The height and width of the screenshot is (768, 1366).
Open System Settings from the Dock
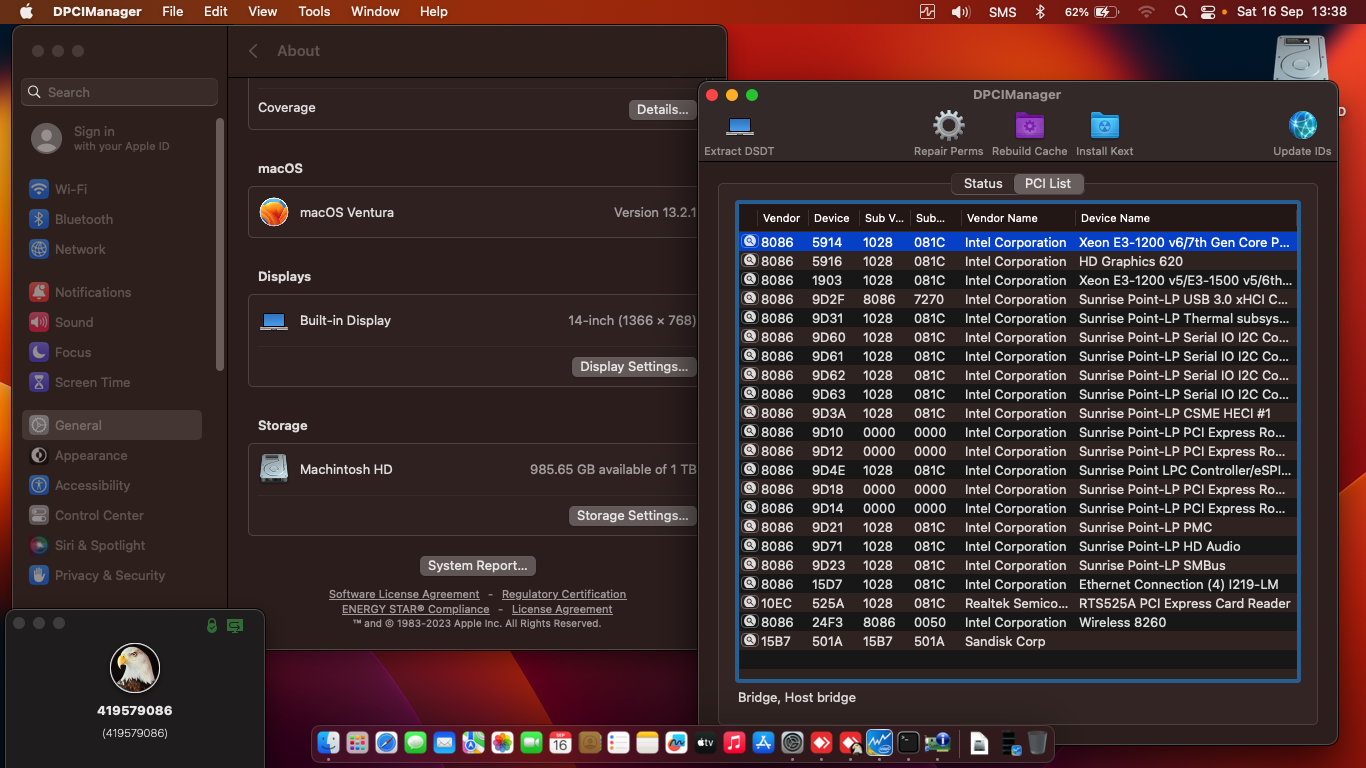[x=792, y=743]
